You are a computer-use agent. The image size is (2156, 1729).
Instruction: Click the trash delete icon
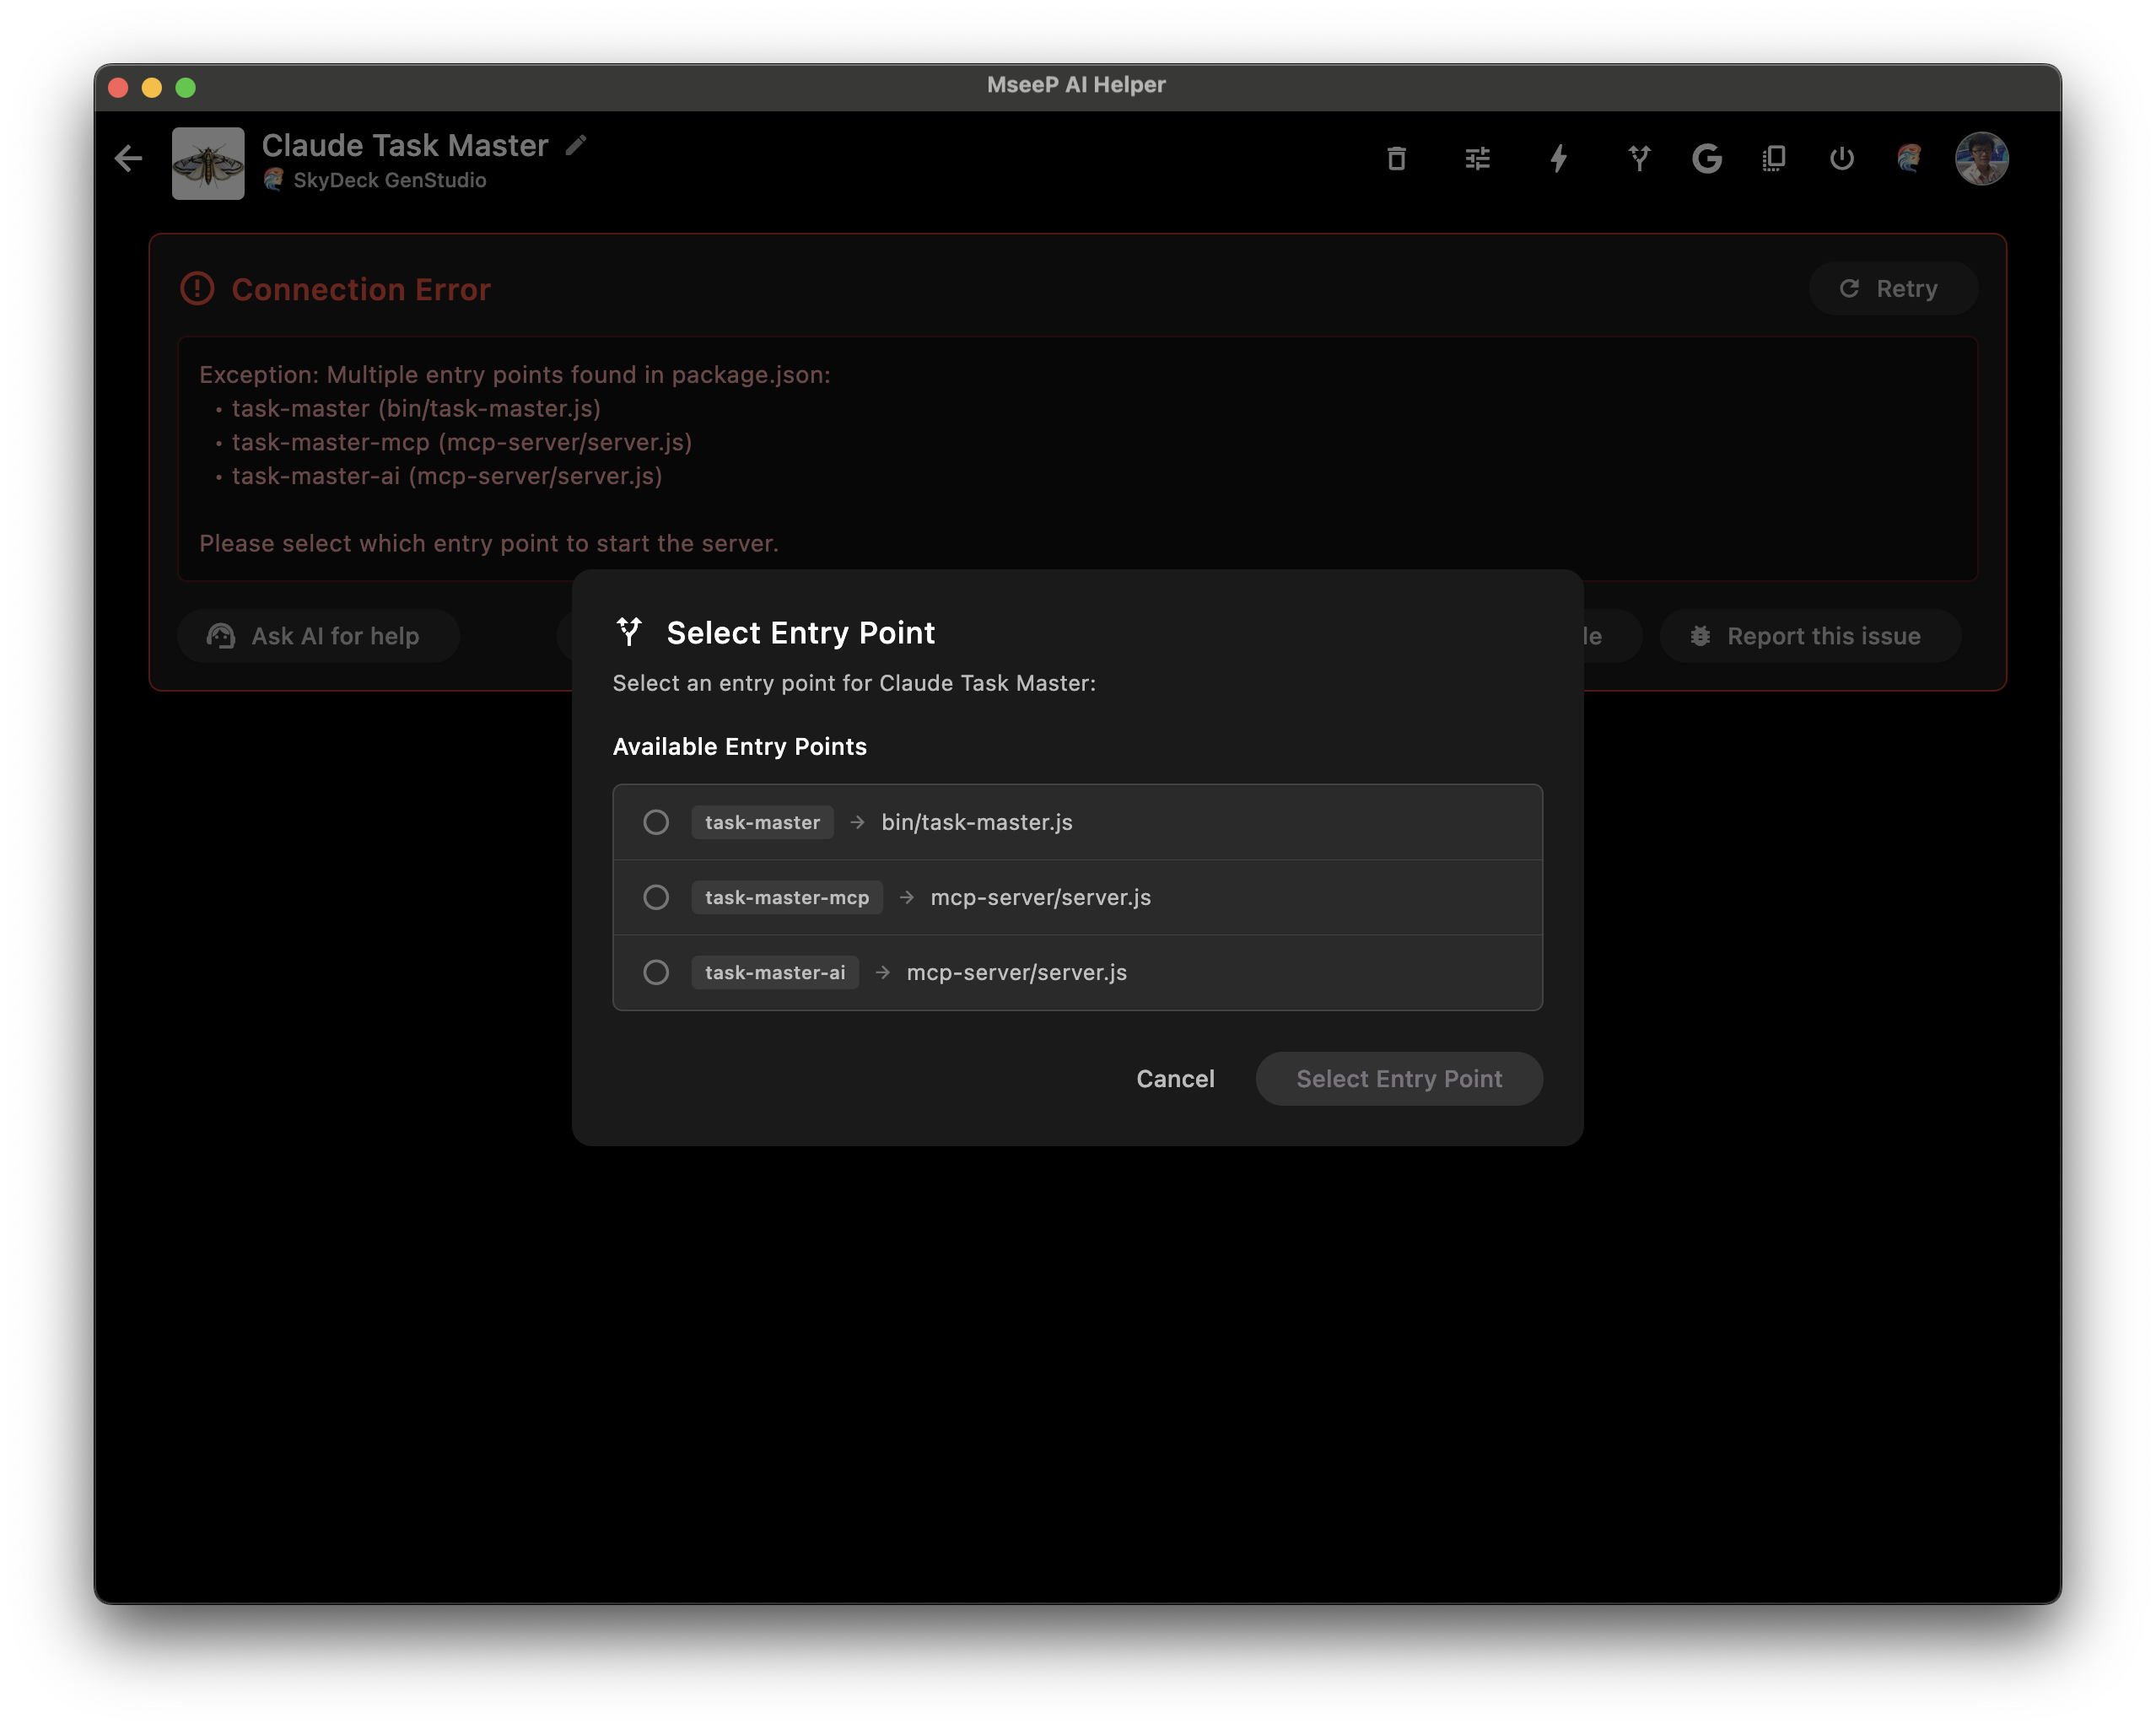1396,158
